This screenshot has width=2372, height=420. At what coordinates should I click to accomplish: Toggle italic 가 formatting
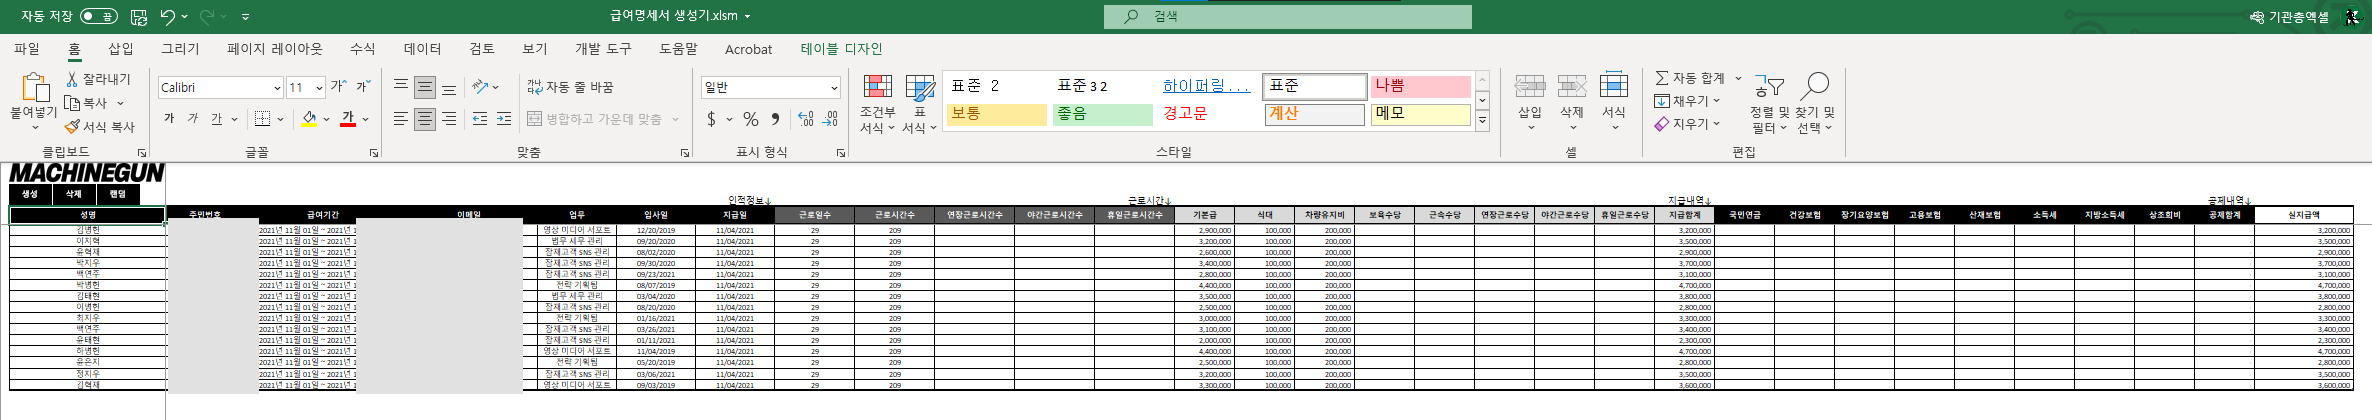[193, 119]
